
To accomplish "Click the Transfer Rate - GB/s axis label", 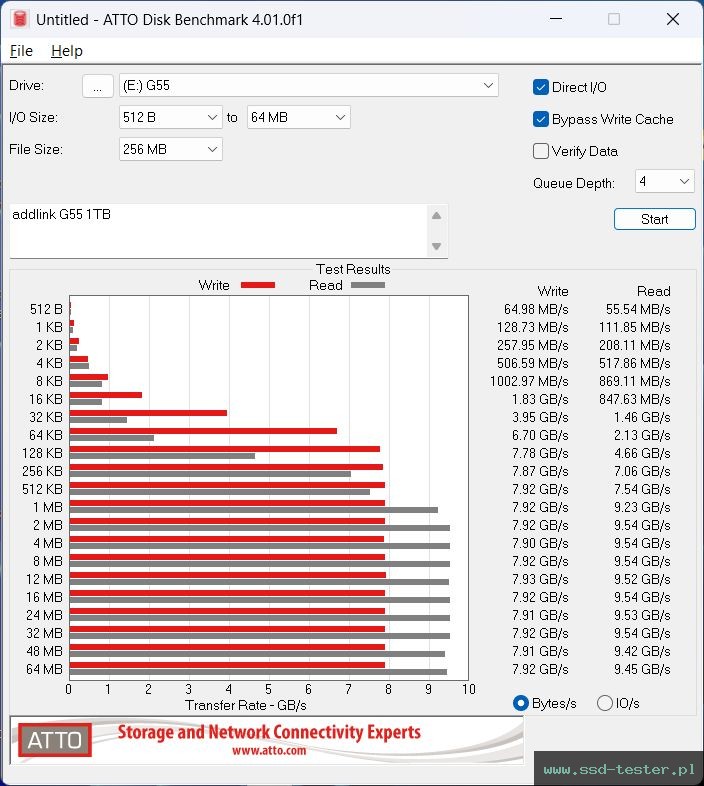I will click(246, 705).
